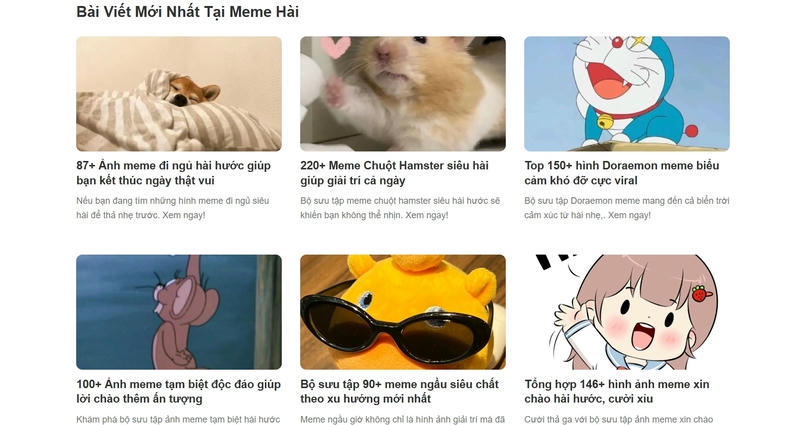Open the chibi girl waving hello thumbnail
This screenshot has height=425, width=800.
pos(627,312)
